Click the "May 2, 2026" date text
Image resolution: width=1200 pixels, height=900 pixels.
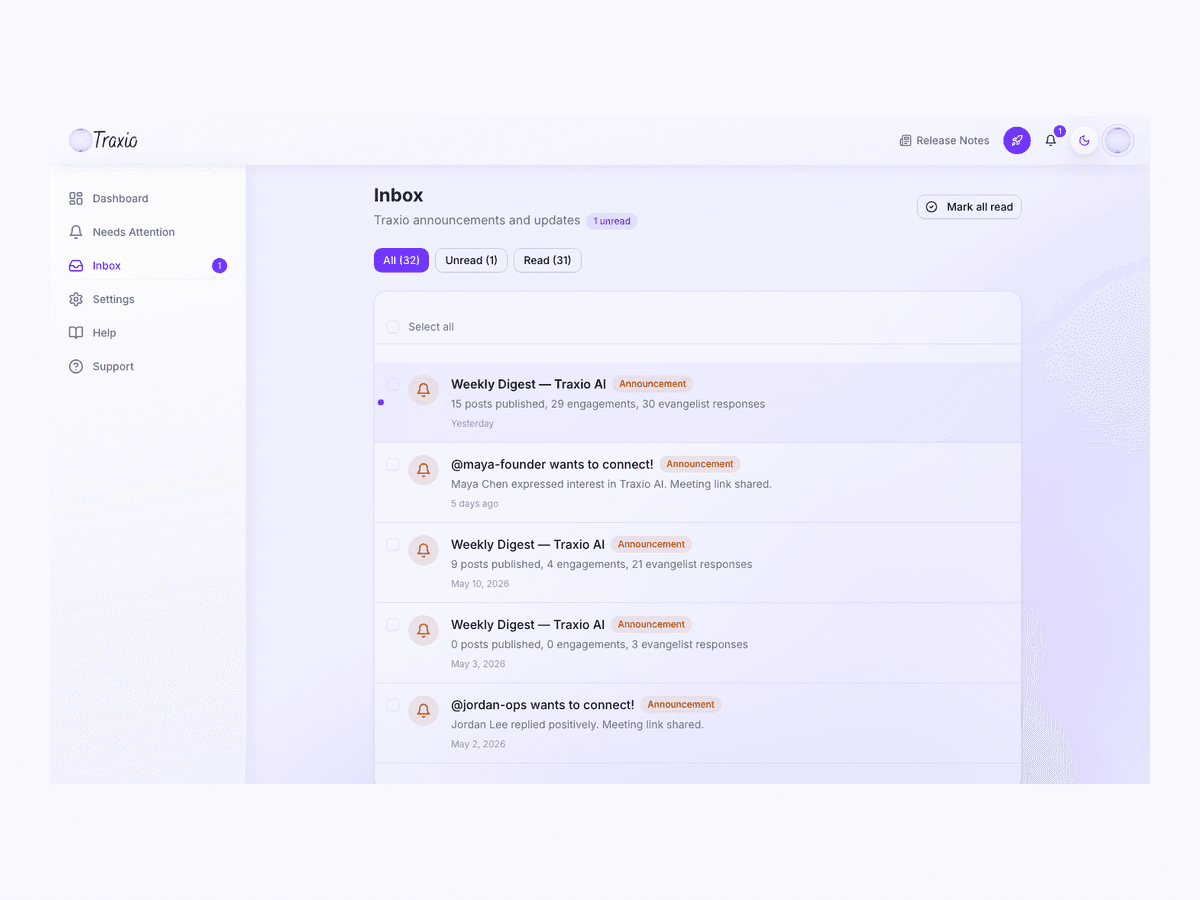click(x=478, y=744)
